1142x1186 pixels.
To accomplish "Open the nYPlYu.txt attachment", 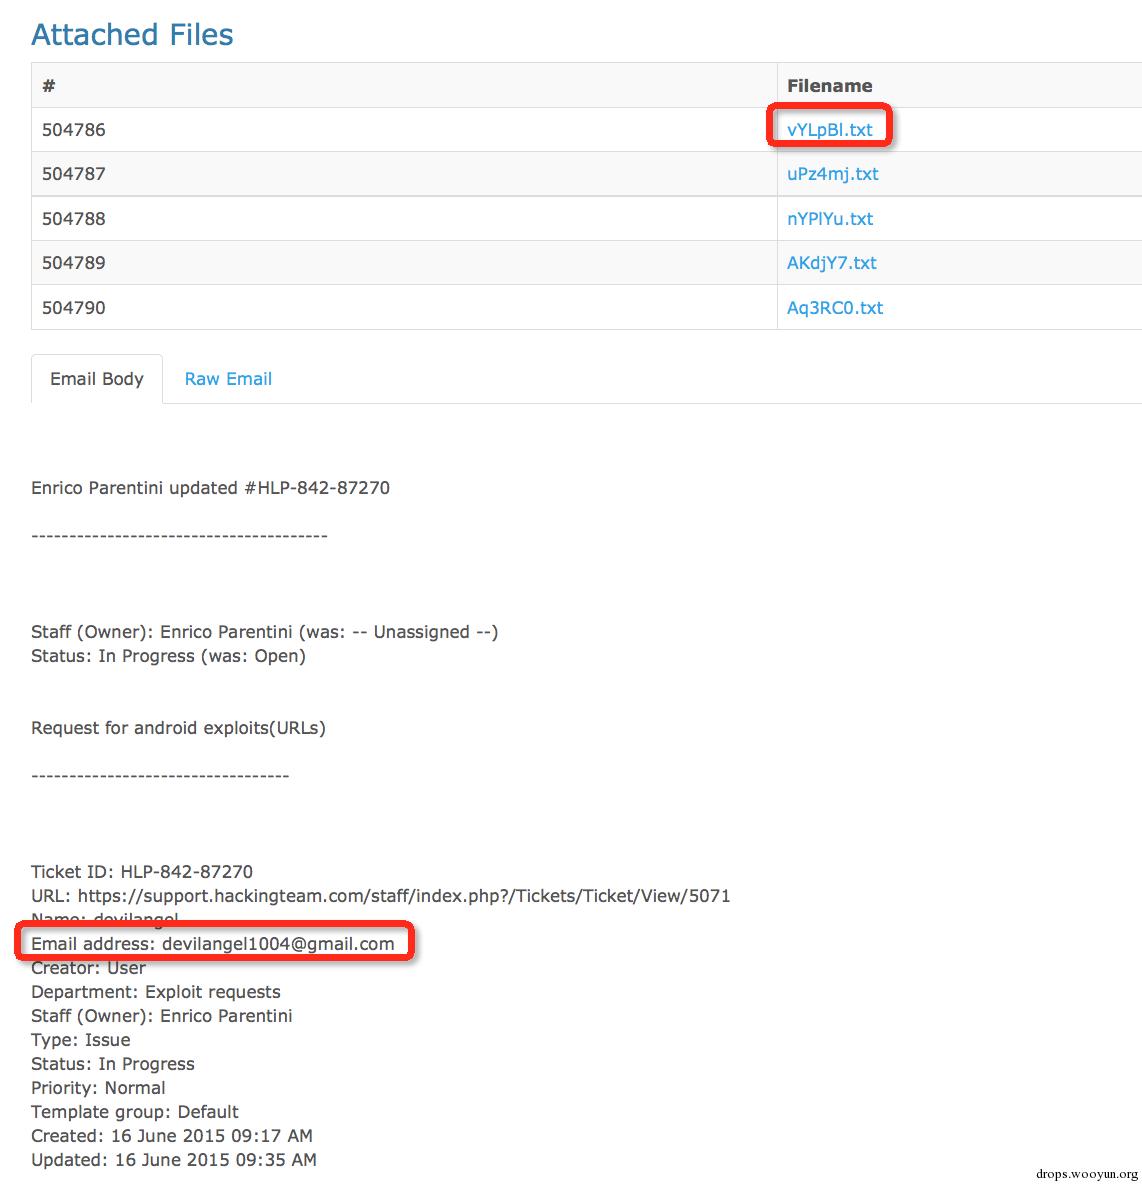I will coord(830,219).
